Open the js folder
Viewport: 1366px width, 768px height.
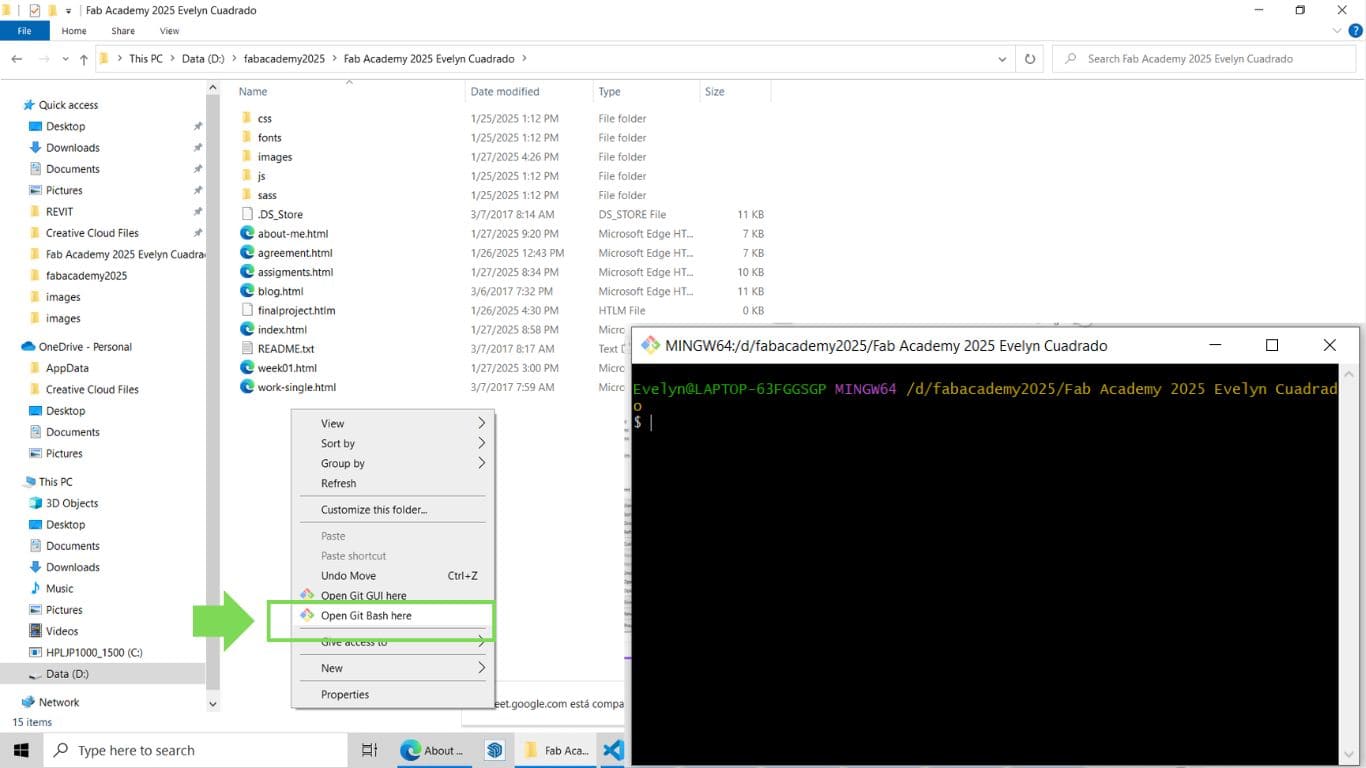[261, 176]
